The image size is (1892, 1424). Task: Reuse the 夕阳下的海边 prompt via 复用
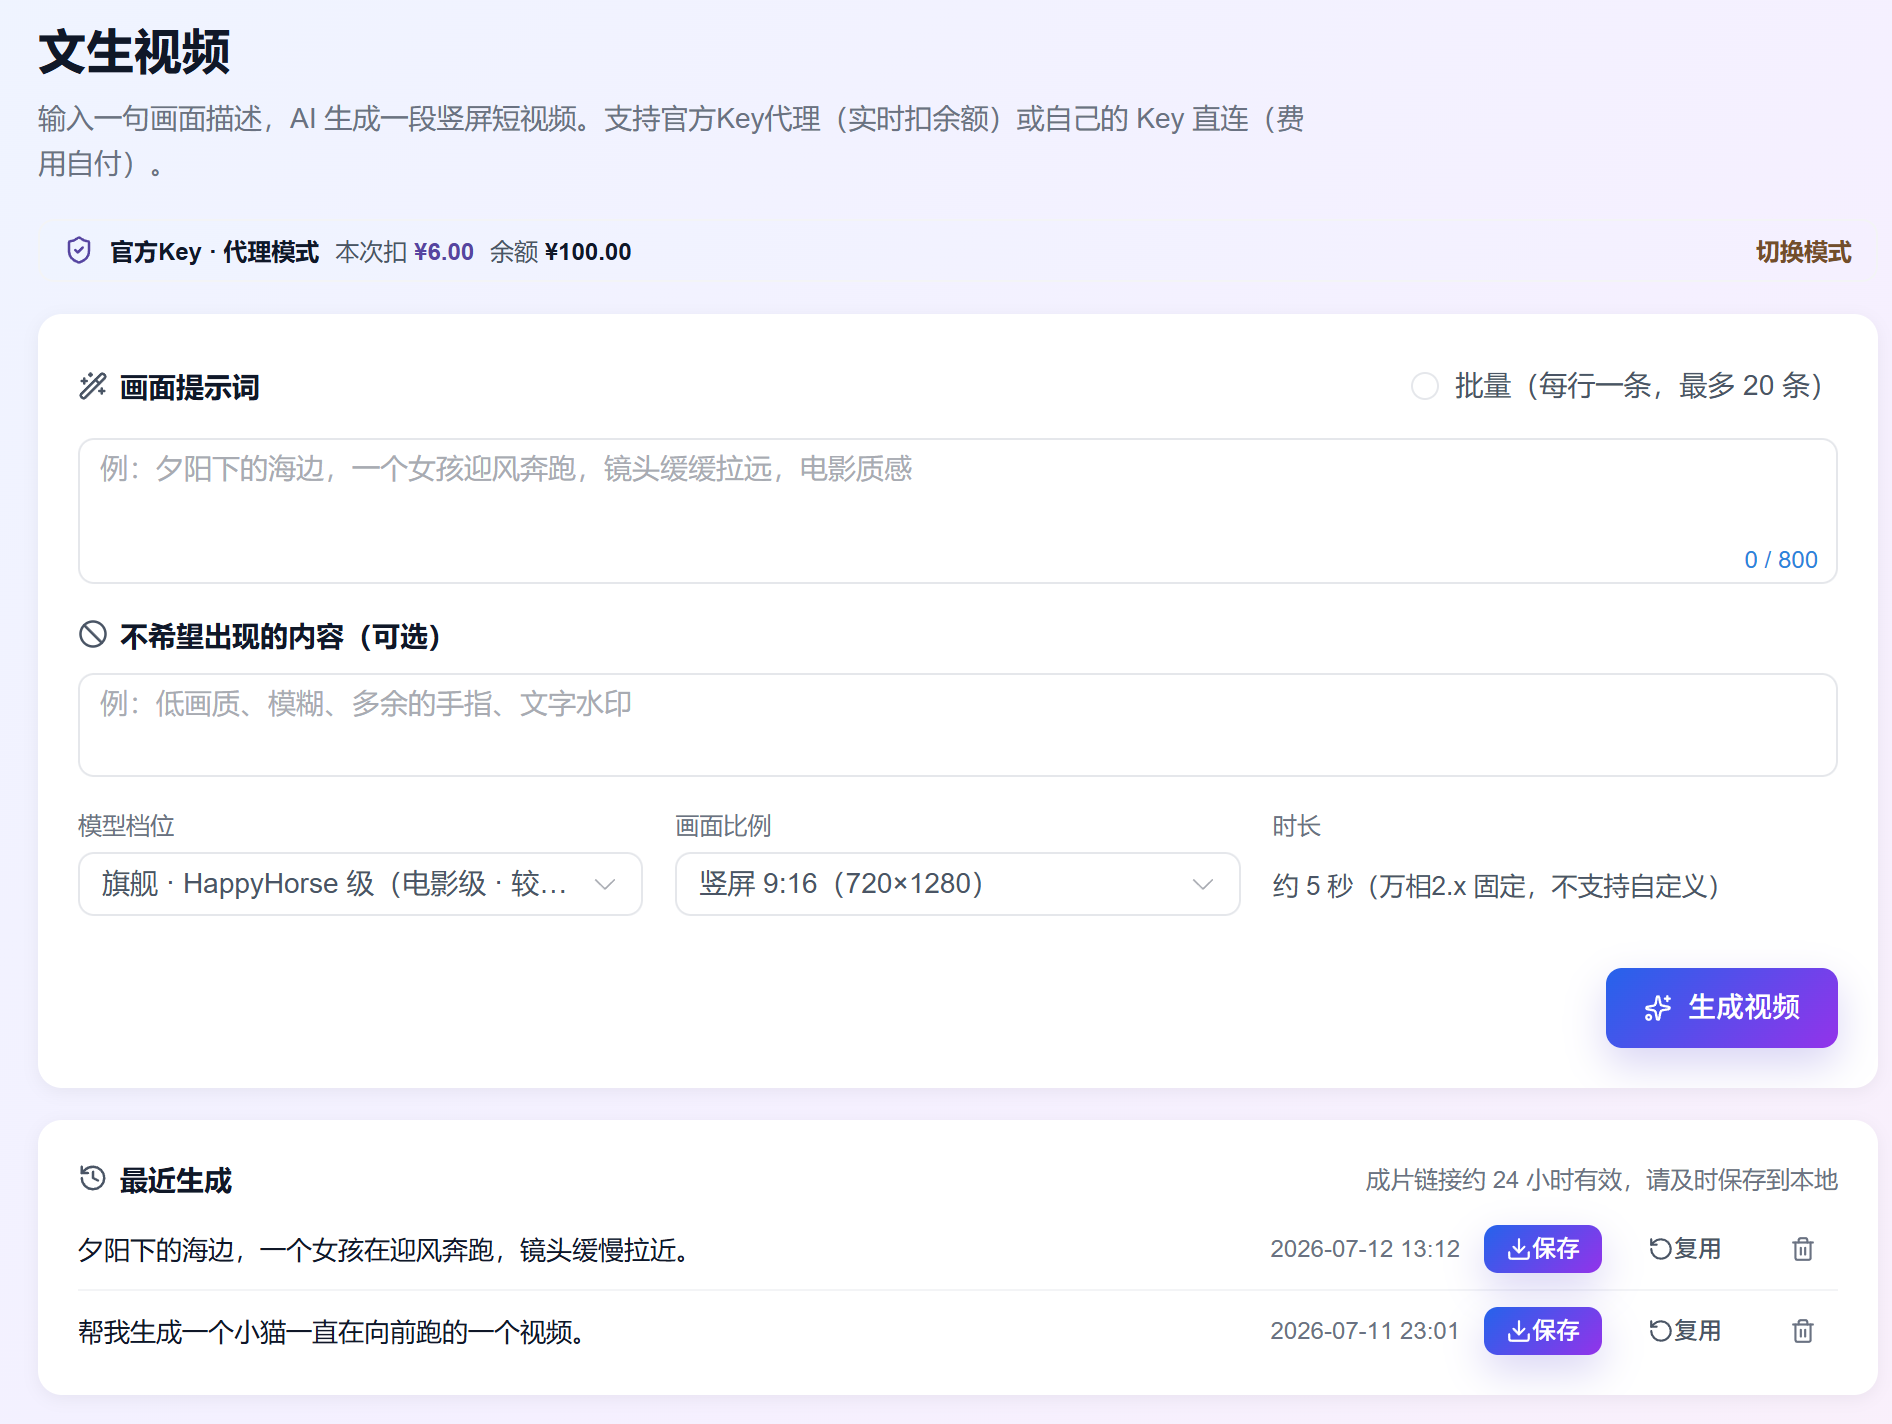(1685, 1249)
